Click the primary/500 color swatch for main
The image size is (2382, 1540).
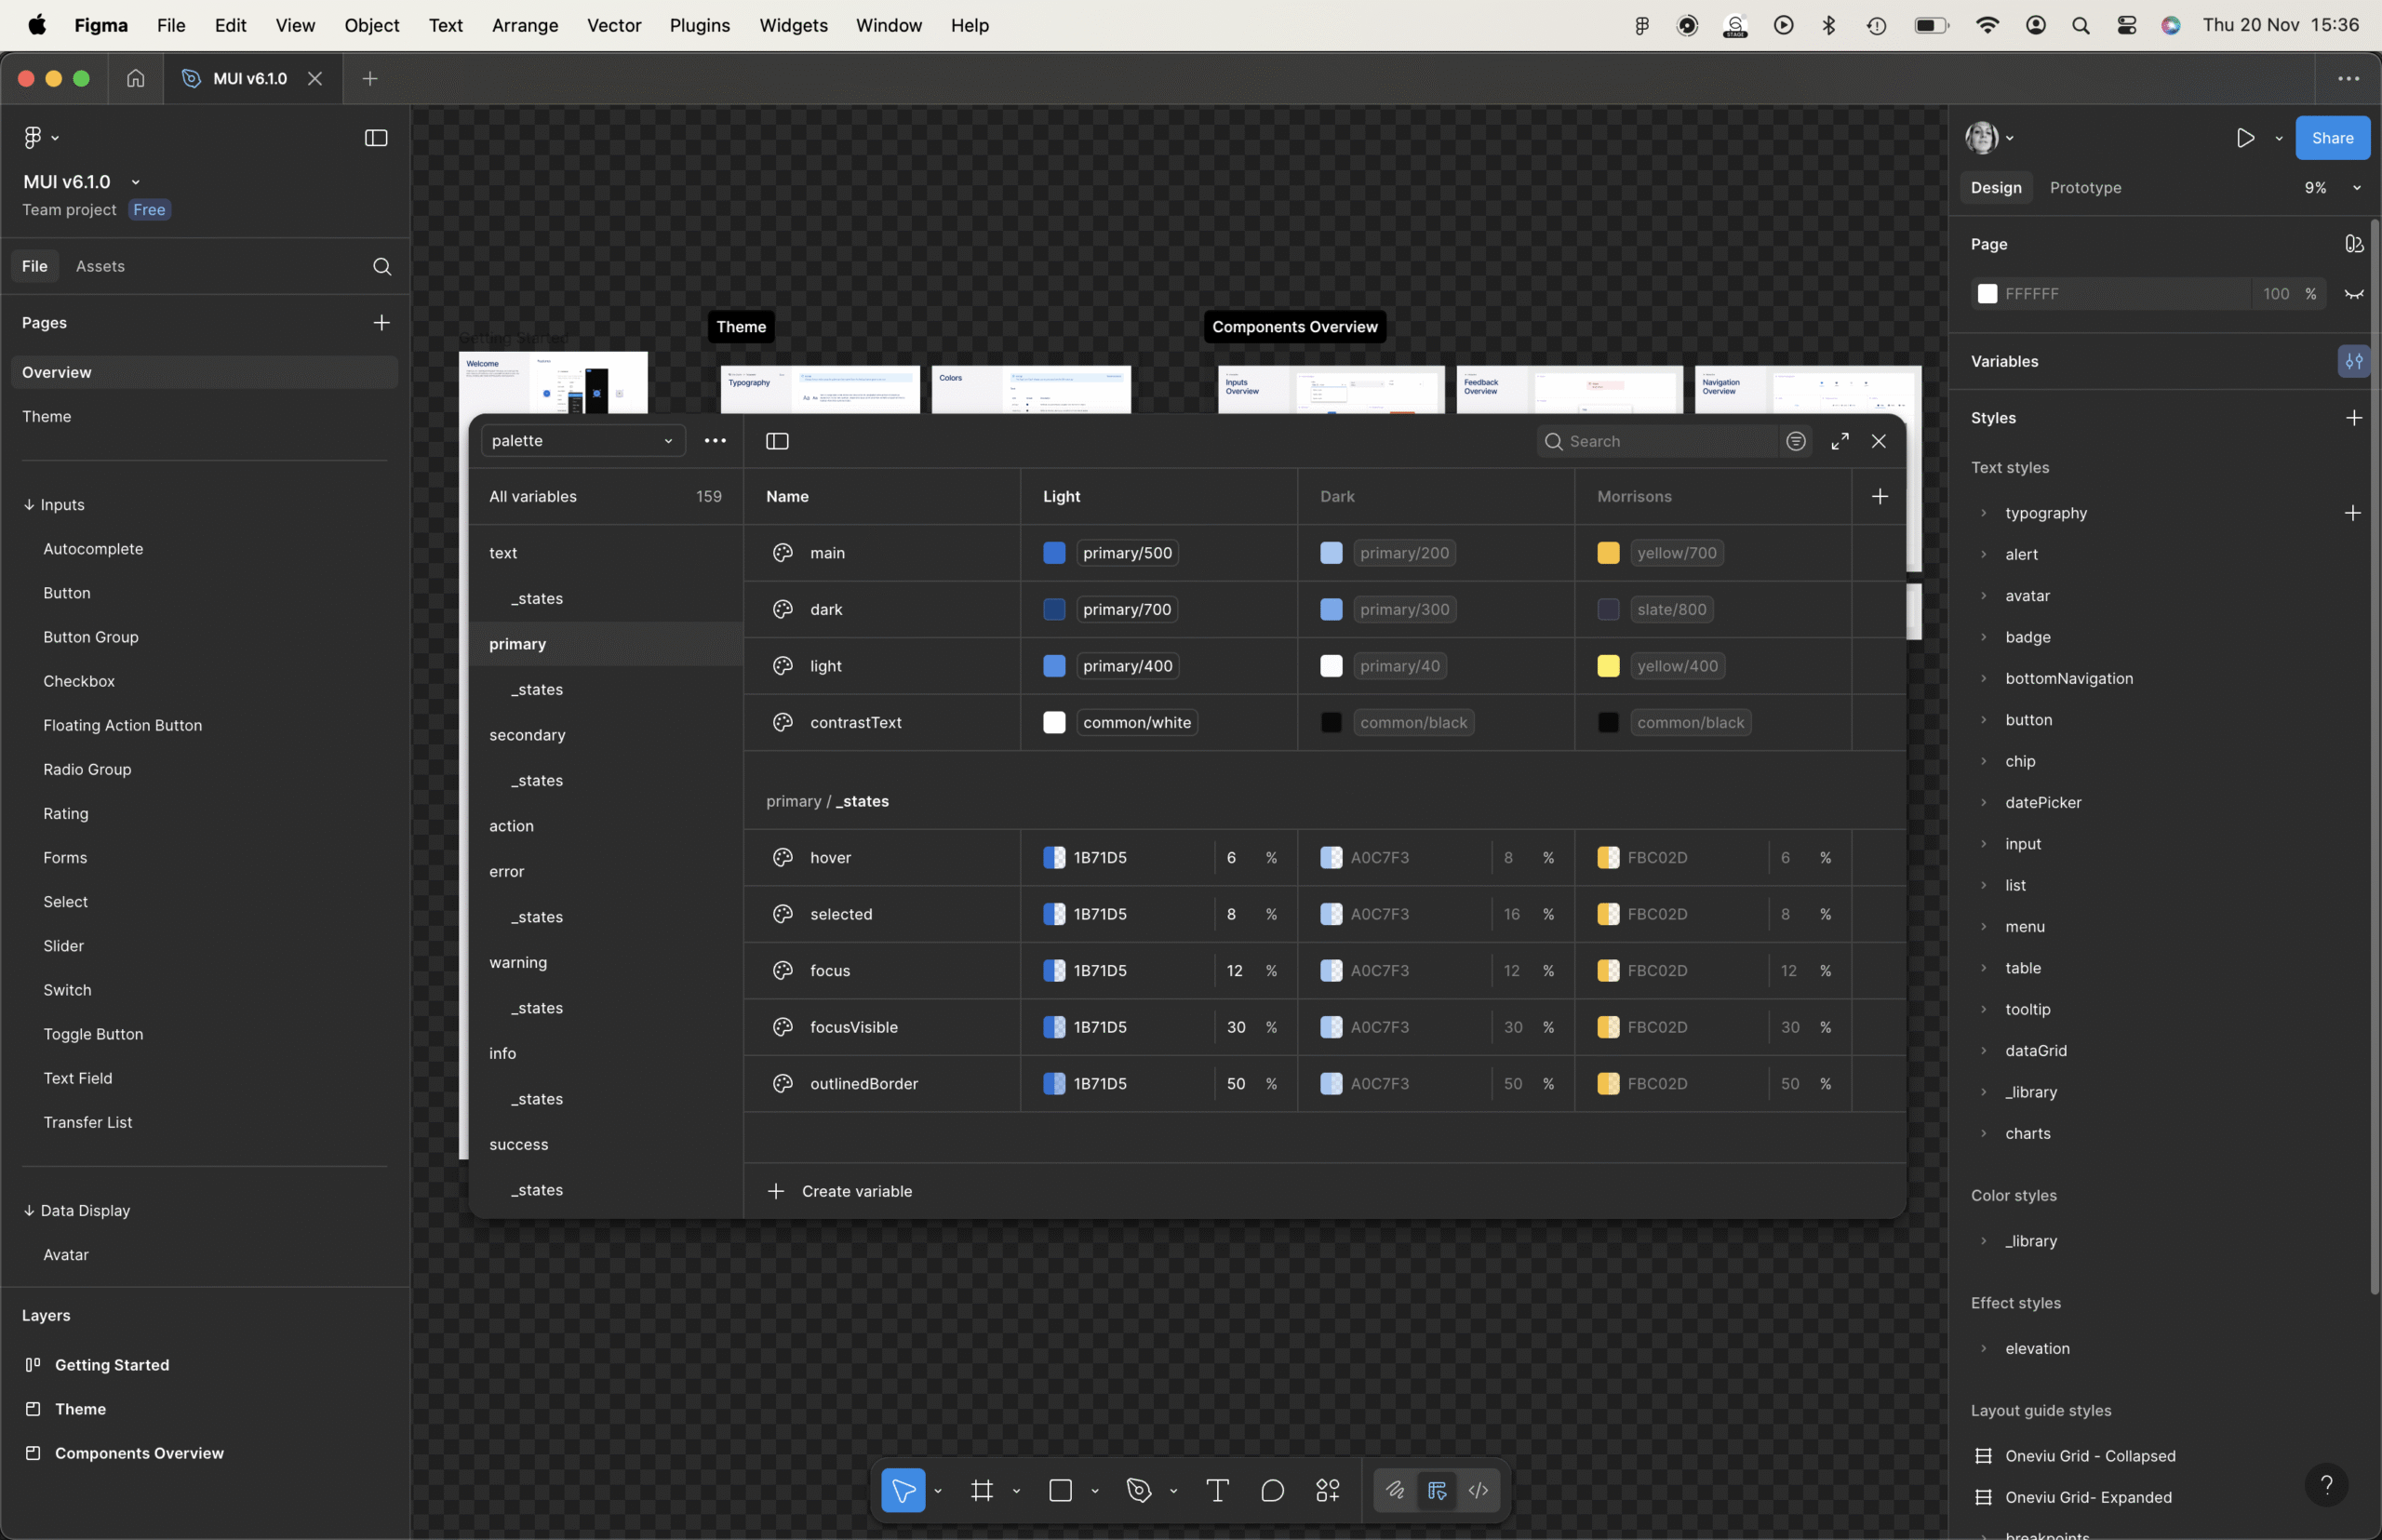1054,553
